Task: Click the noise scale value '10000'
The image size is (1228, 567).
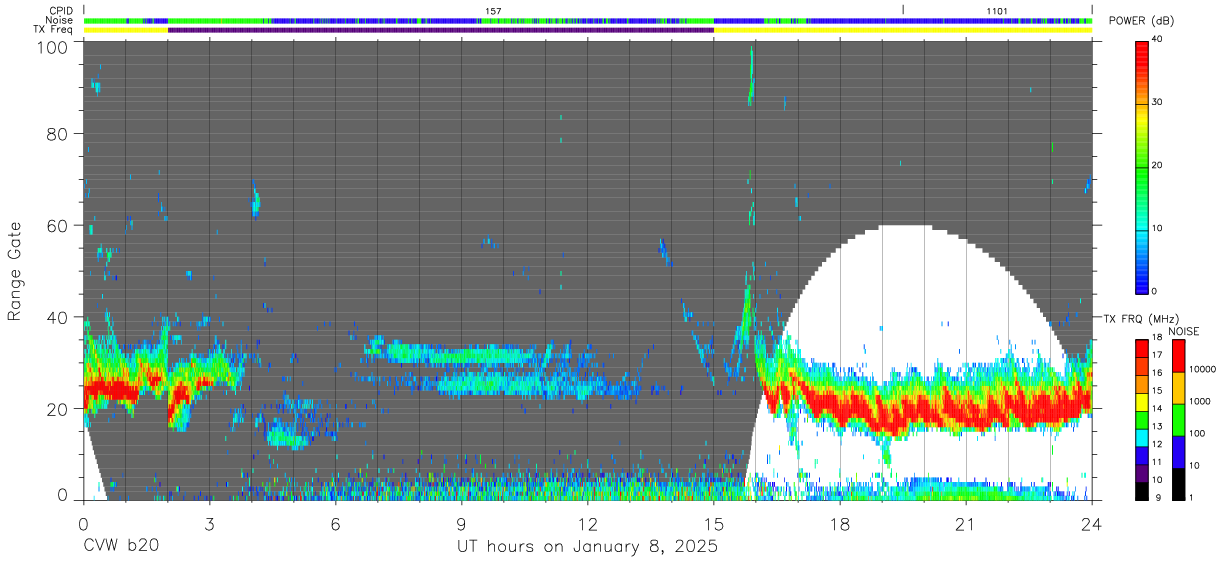Action: pos(1203,369)
